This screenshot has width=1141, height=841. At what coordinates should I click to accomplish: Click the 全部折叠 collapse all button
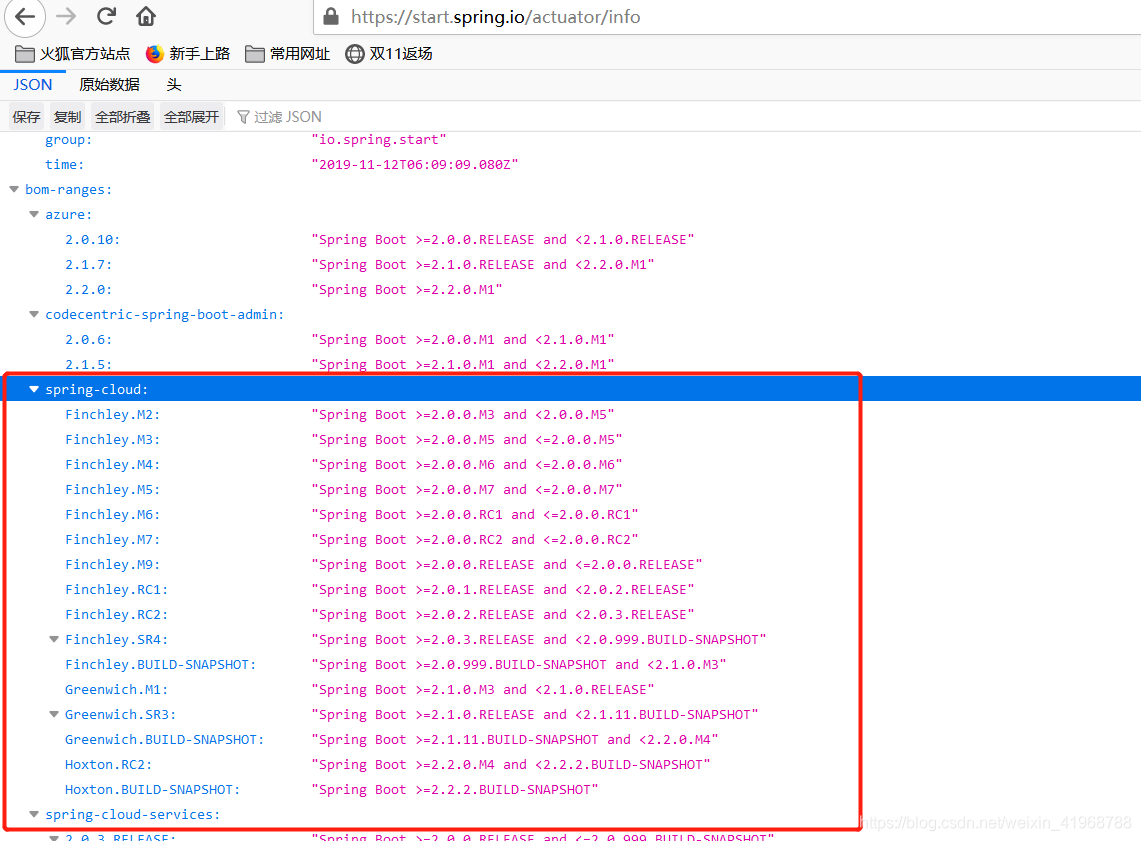(123, 117)
